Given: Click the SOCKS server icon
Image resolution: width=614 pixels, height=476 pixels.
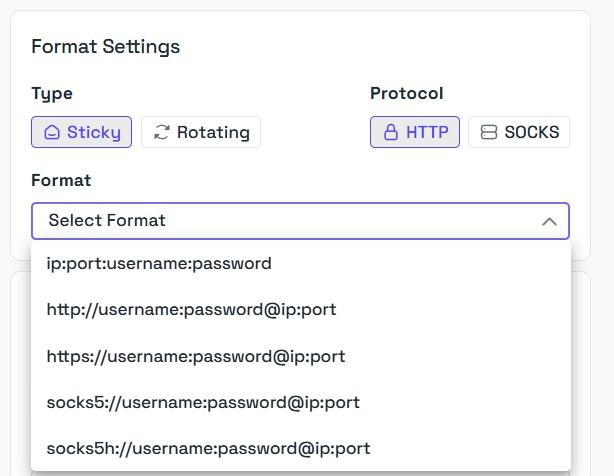Looking at the screenshot, I should pos(489,132).
